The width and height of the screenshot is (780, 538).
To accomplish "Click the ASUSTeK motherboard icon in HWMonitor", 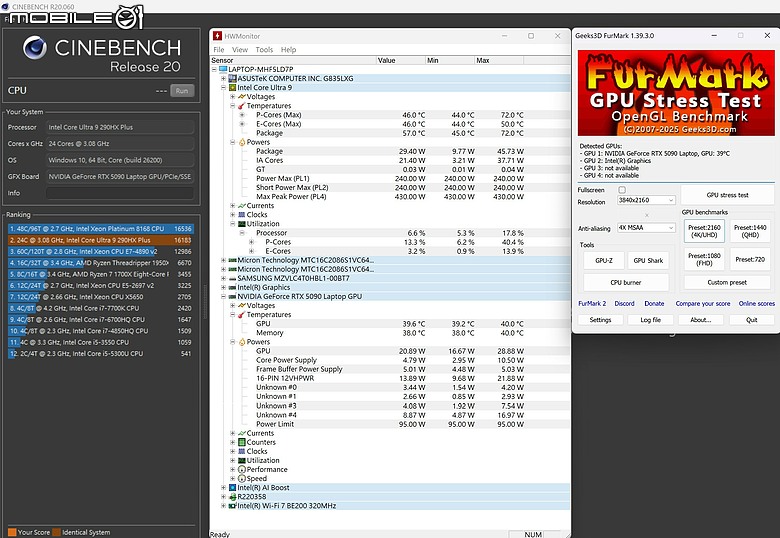I will pos(232,79).
